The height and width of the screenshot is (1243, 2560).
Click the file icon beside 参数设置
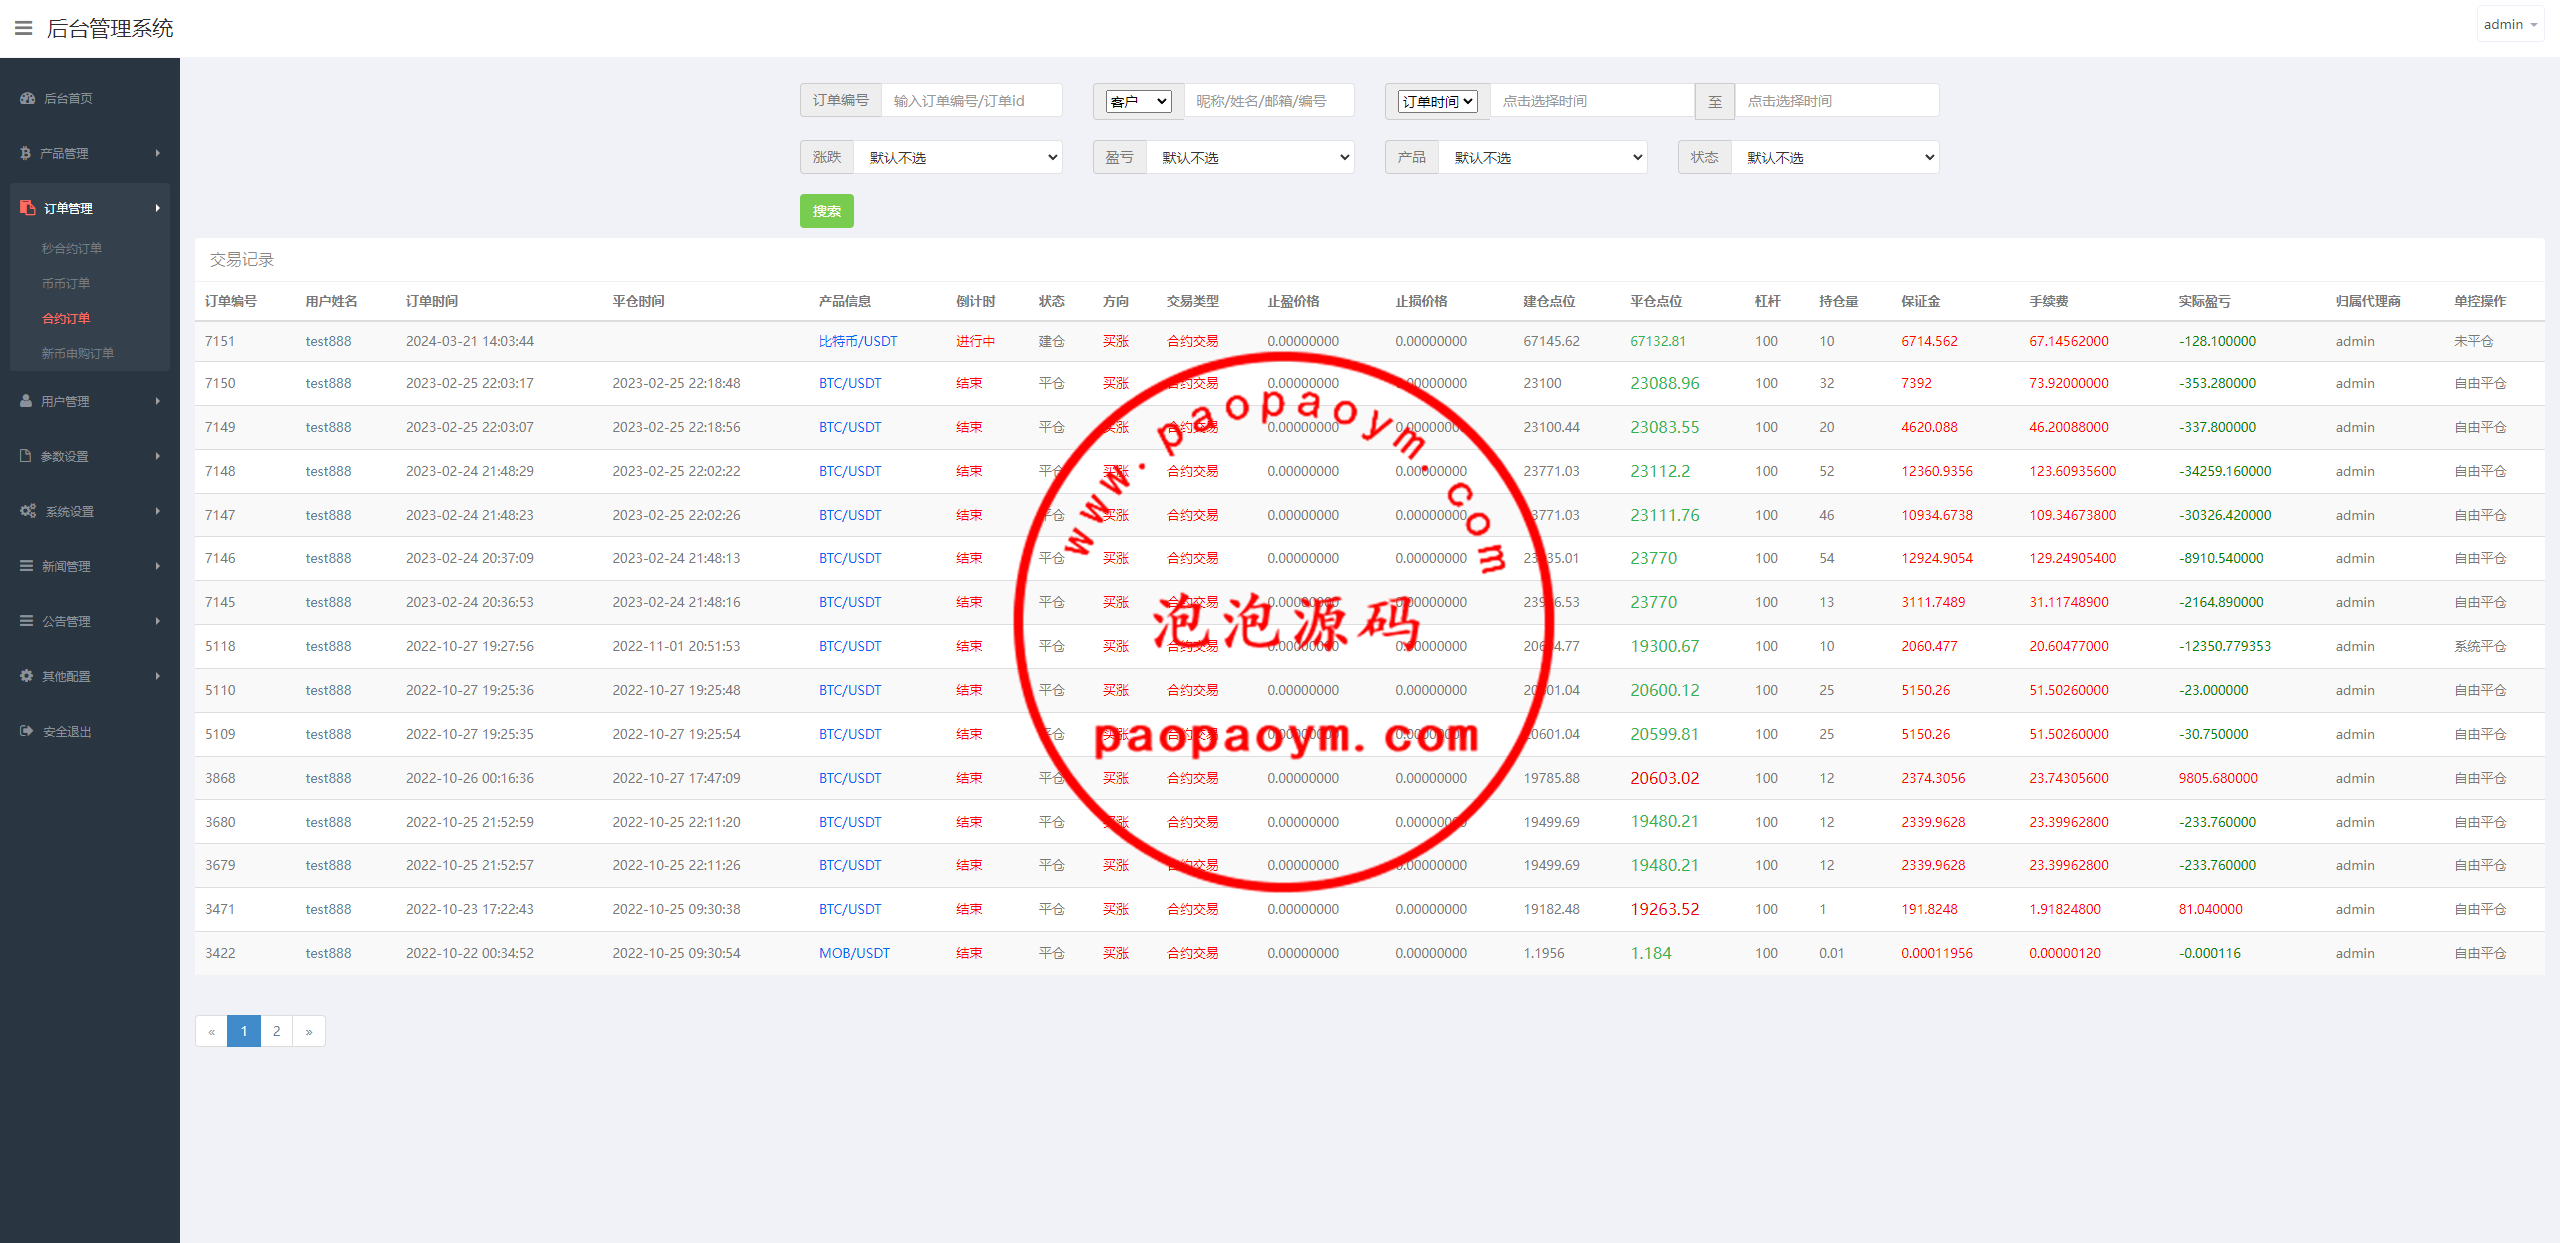pos(25,456)
